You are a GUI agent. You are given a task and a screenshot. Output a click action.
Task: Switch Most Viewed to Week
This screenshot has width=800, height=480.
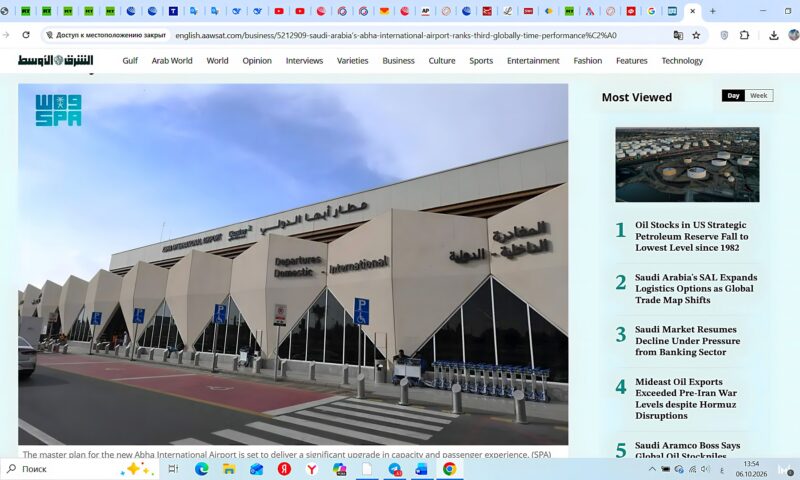point(759,95)
